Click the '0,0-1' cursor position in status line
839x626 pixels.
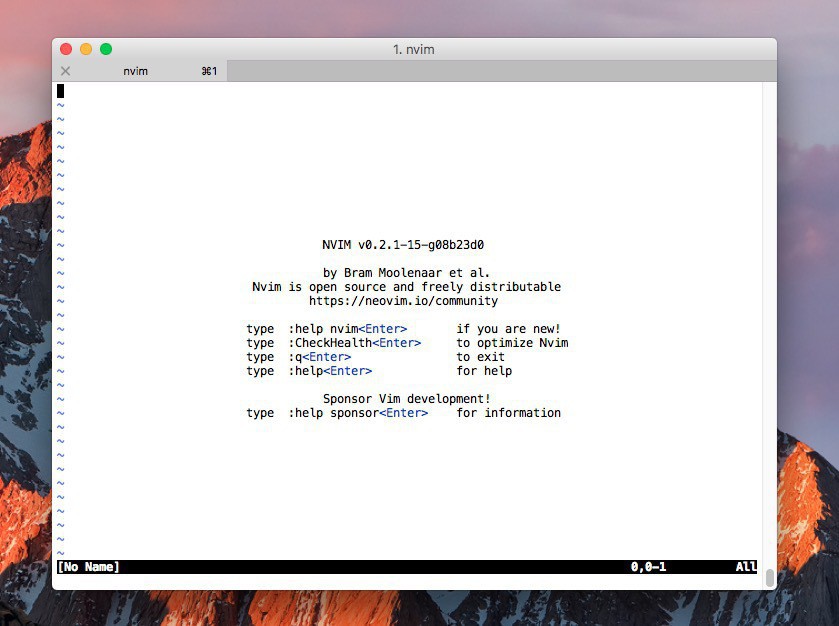click(649, 567)
